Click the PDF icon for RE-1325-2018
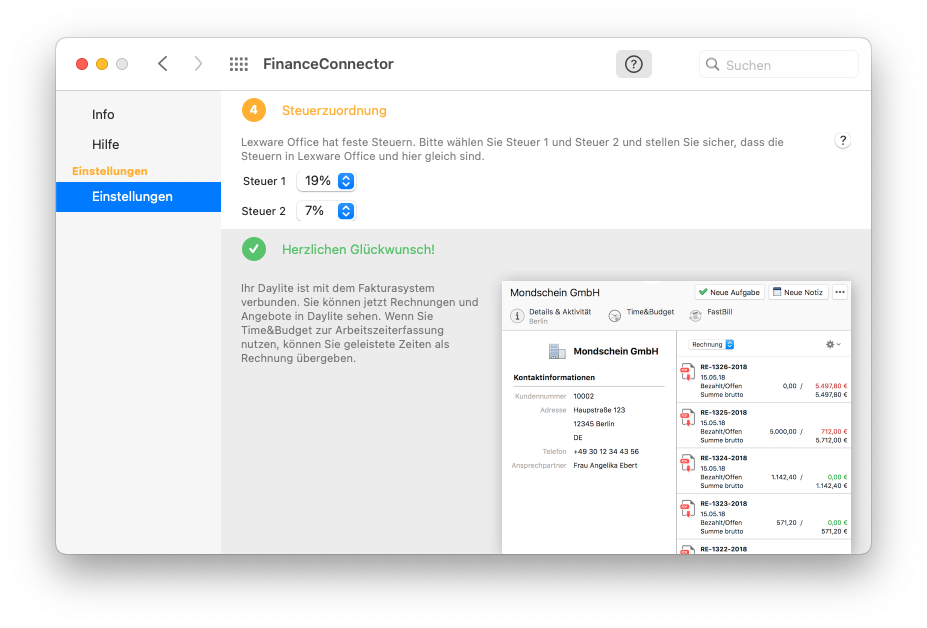 687,417
